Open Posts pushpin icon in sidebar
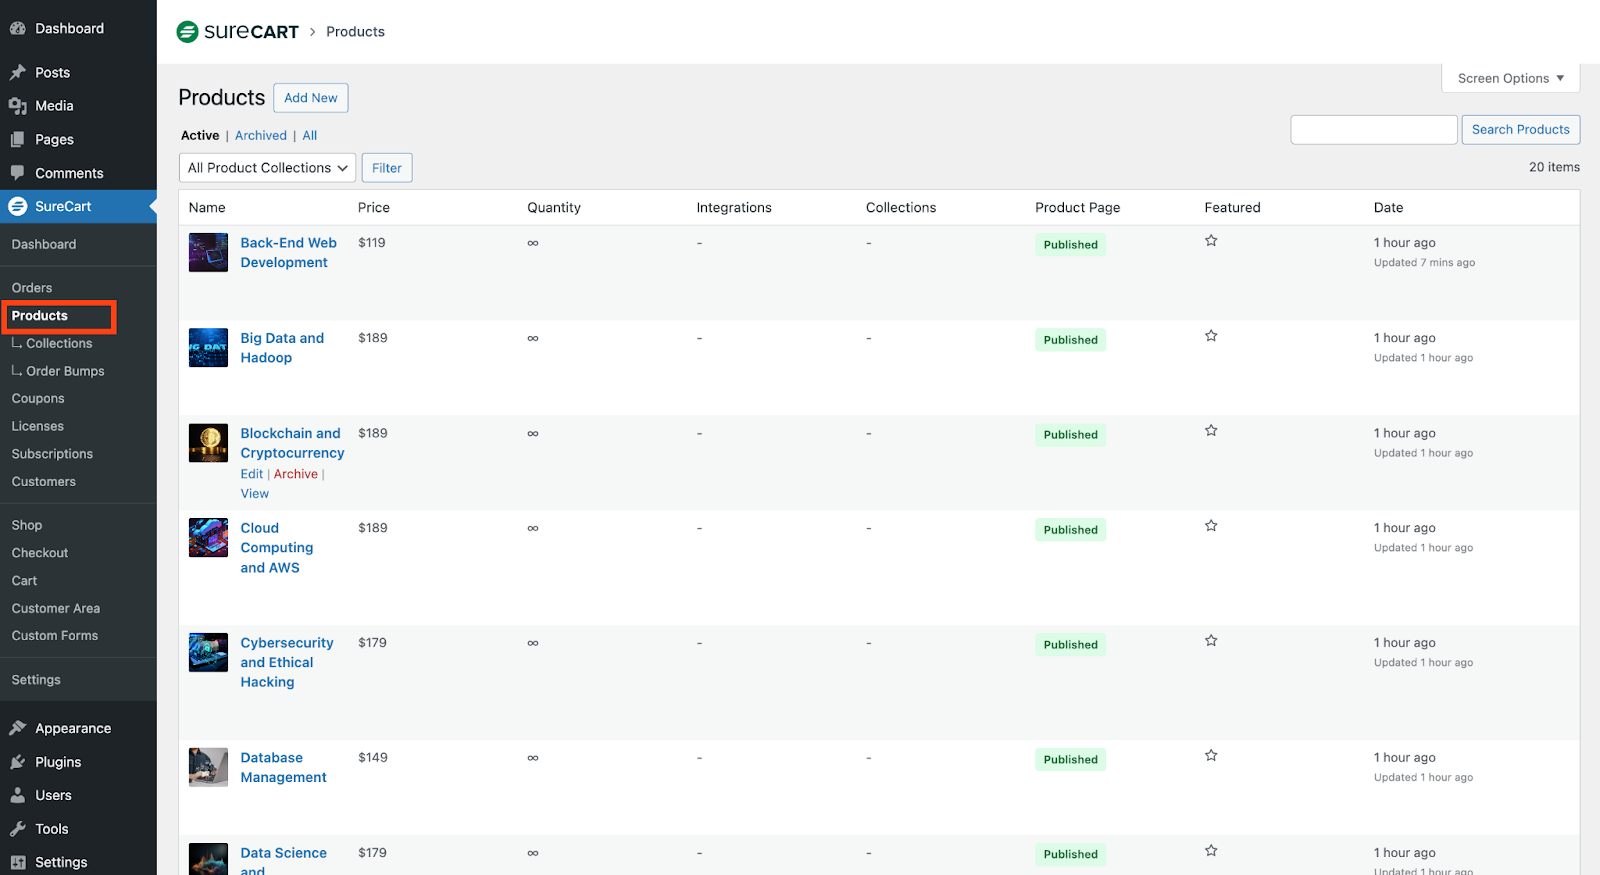Image resolution: width=1600 pixels, height=875 pixels. [x=17, y=72]
